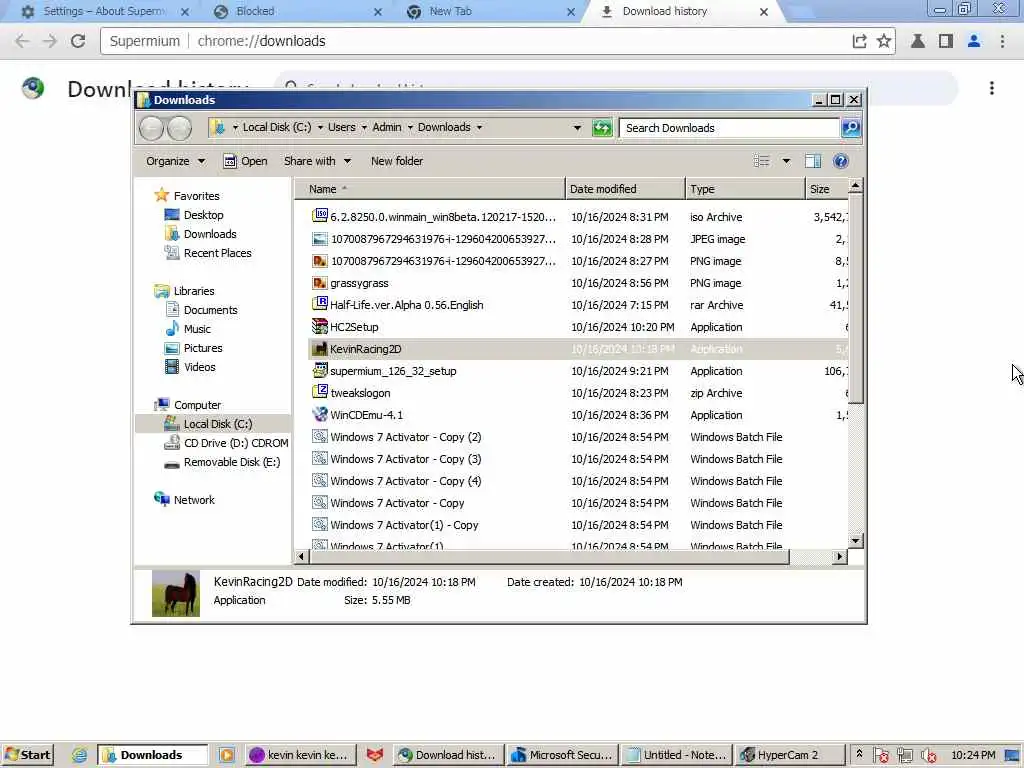Click the share page icon in address bar
The width and height of the screenshot is (1024, 768).
pyautogui.click(x=859, y=41)
